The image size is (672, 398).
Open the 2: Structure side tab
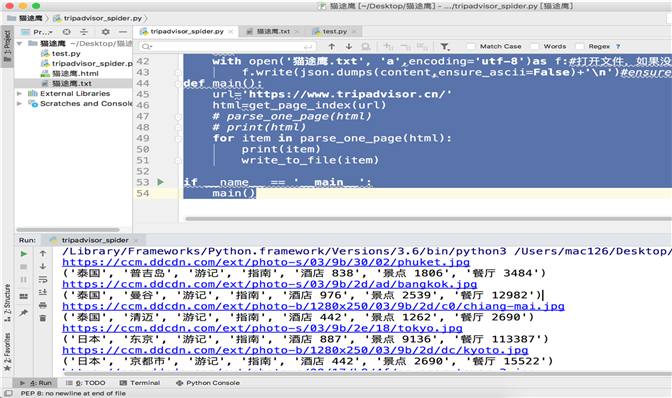pos(7,302)
